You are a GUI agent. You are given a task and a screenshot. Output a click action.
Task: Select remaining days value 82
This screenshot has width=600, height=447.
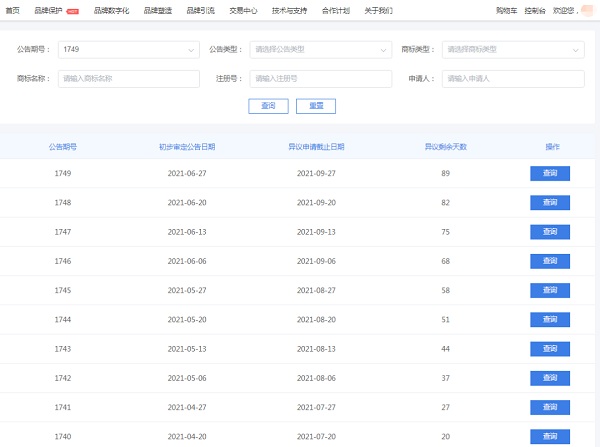coord(445,202)
